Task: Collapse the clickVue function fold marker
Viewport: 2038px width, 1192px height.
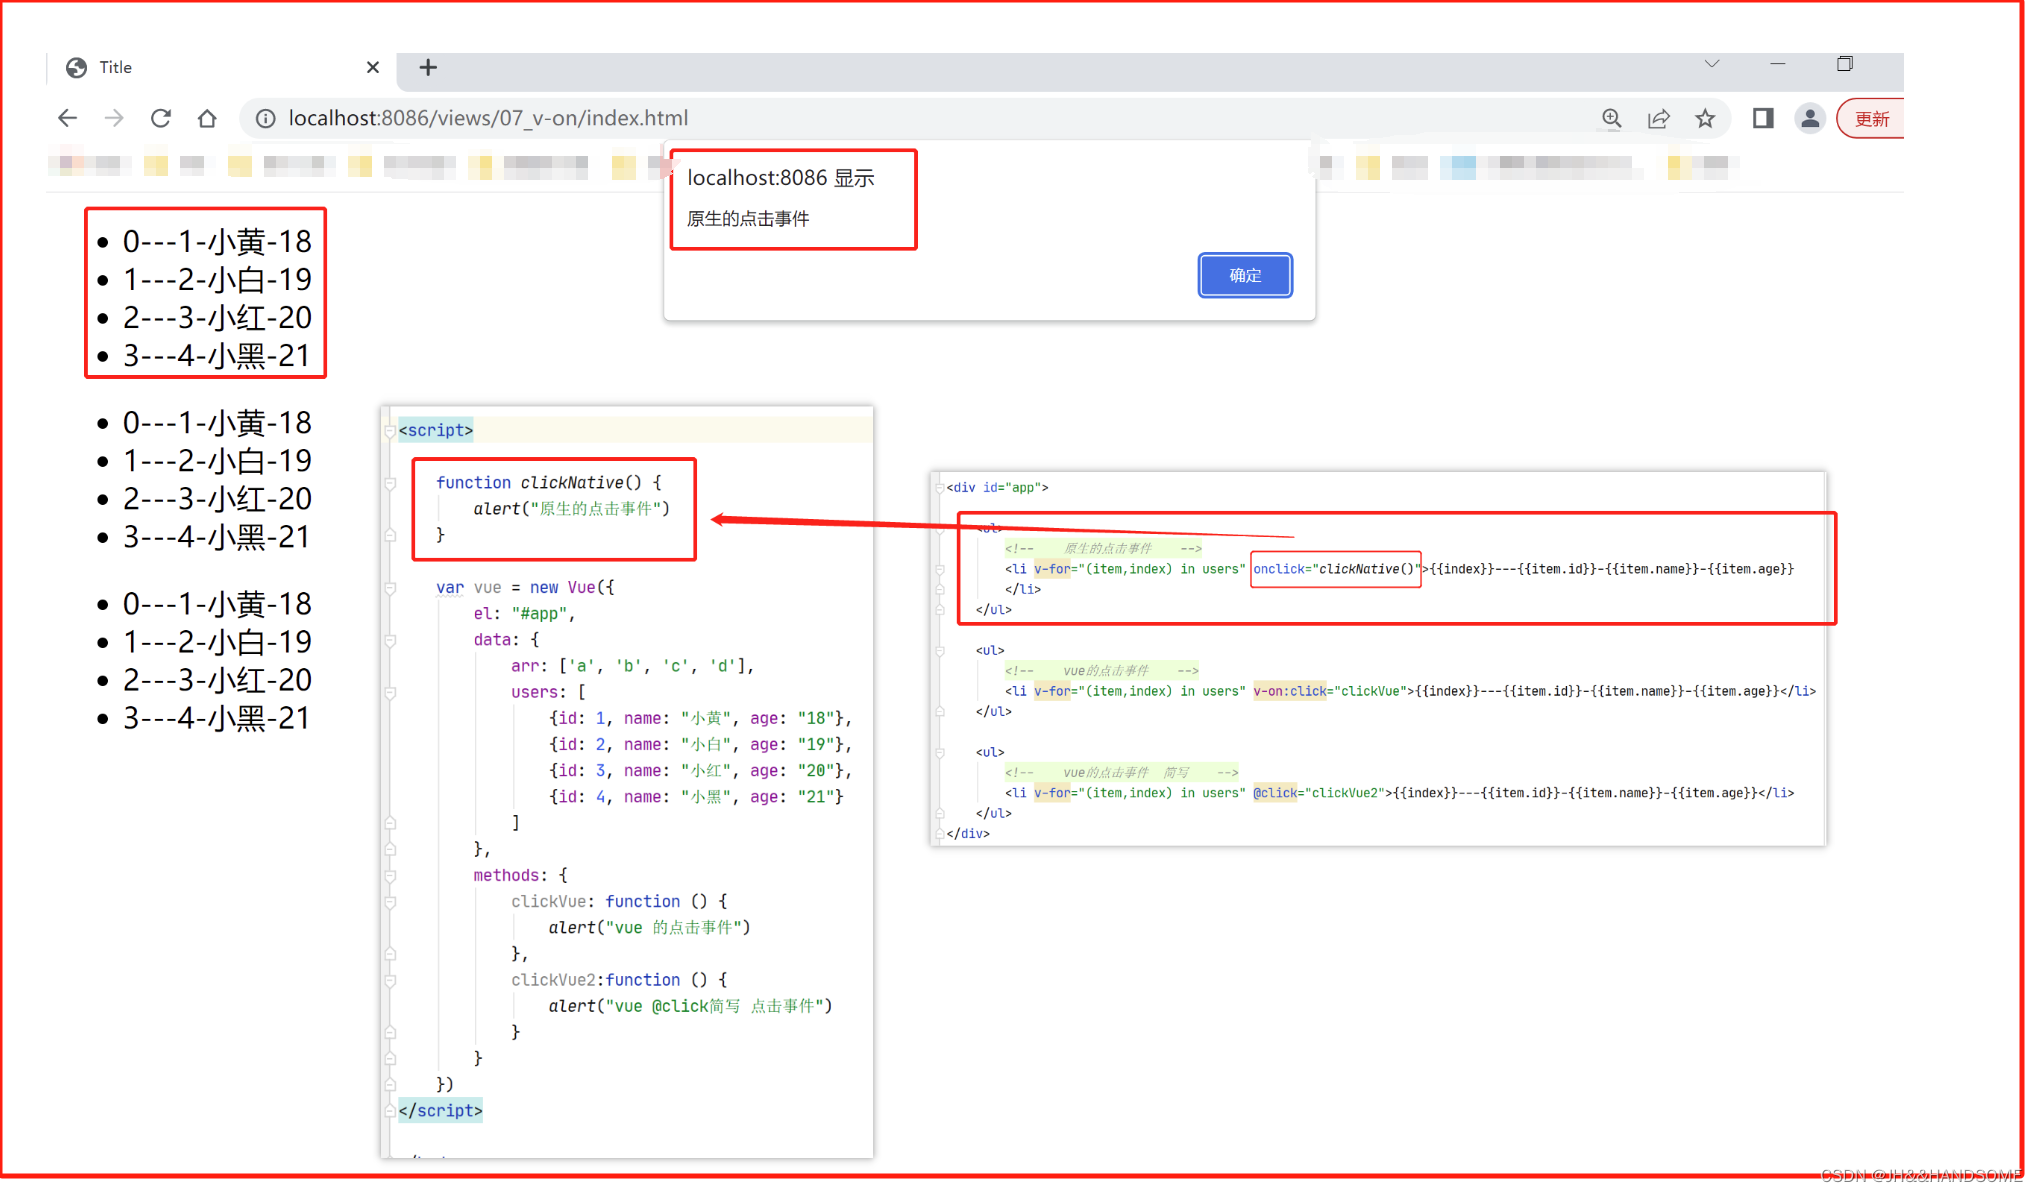Action: click(x=390, y=901)
